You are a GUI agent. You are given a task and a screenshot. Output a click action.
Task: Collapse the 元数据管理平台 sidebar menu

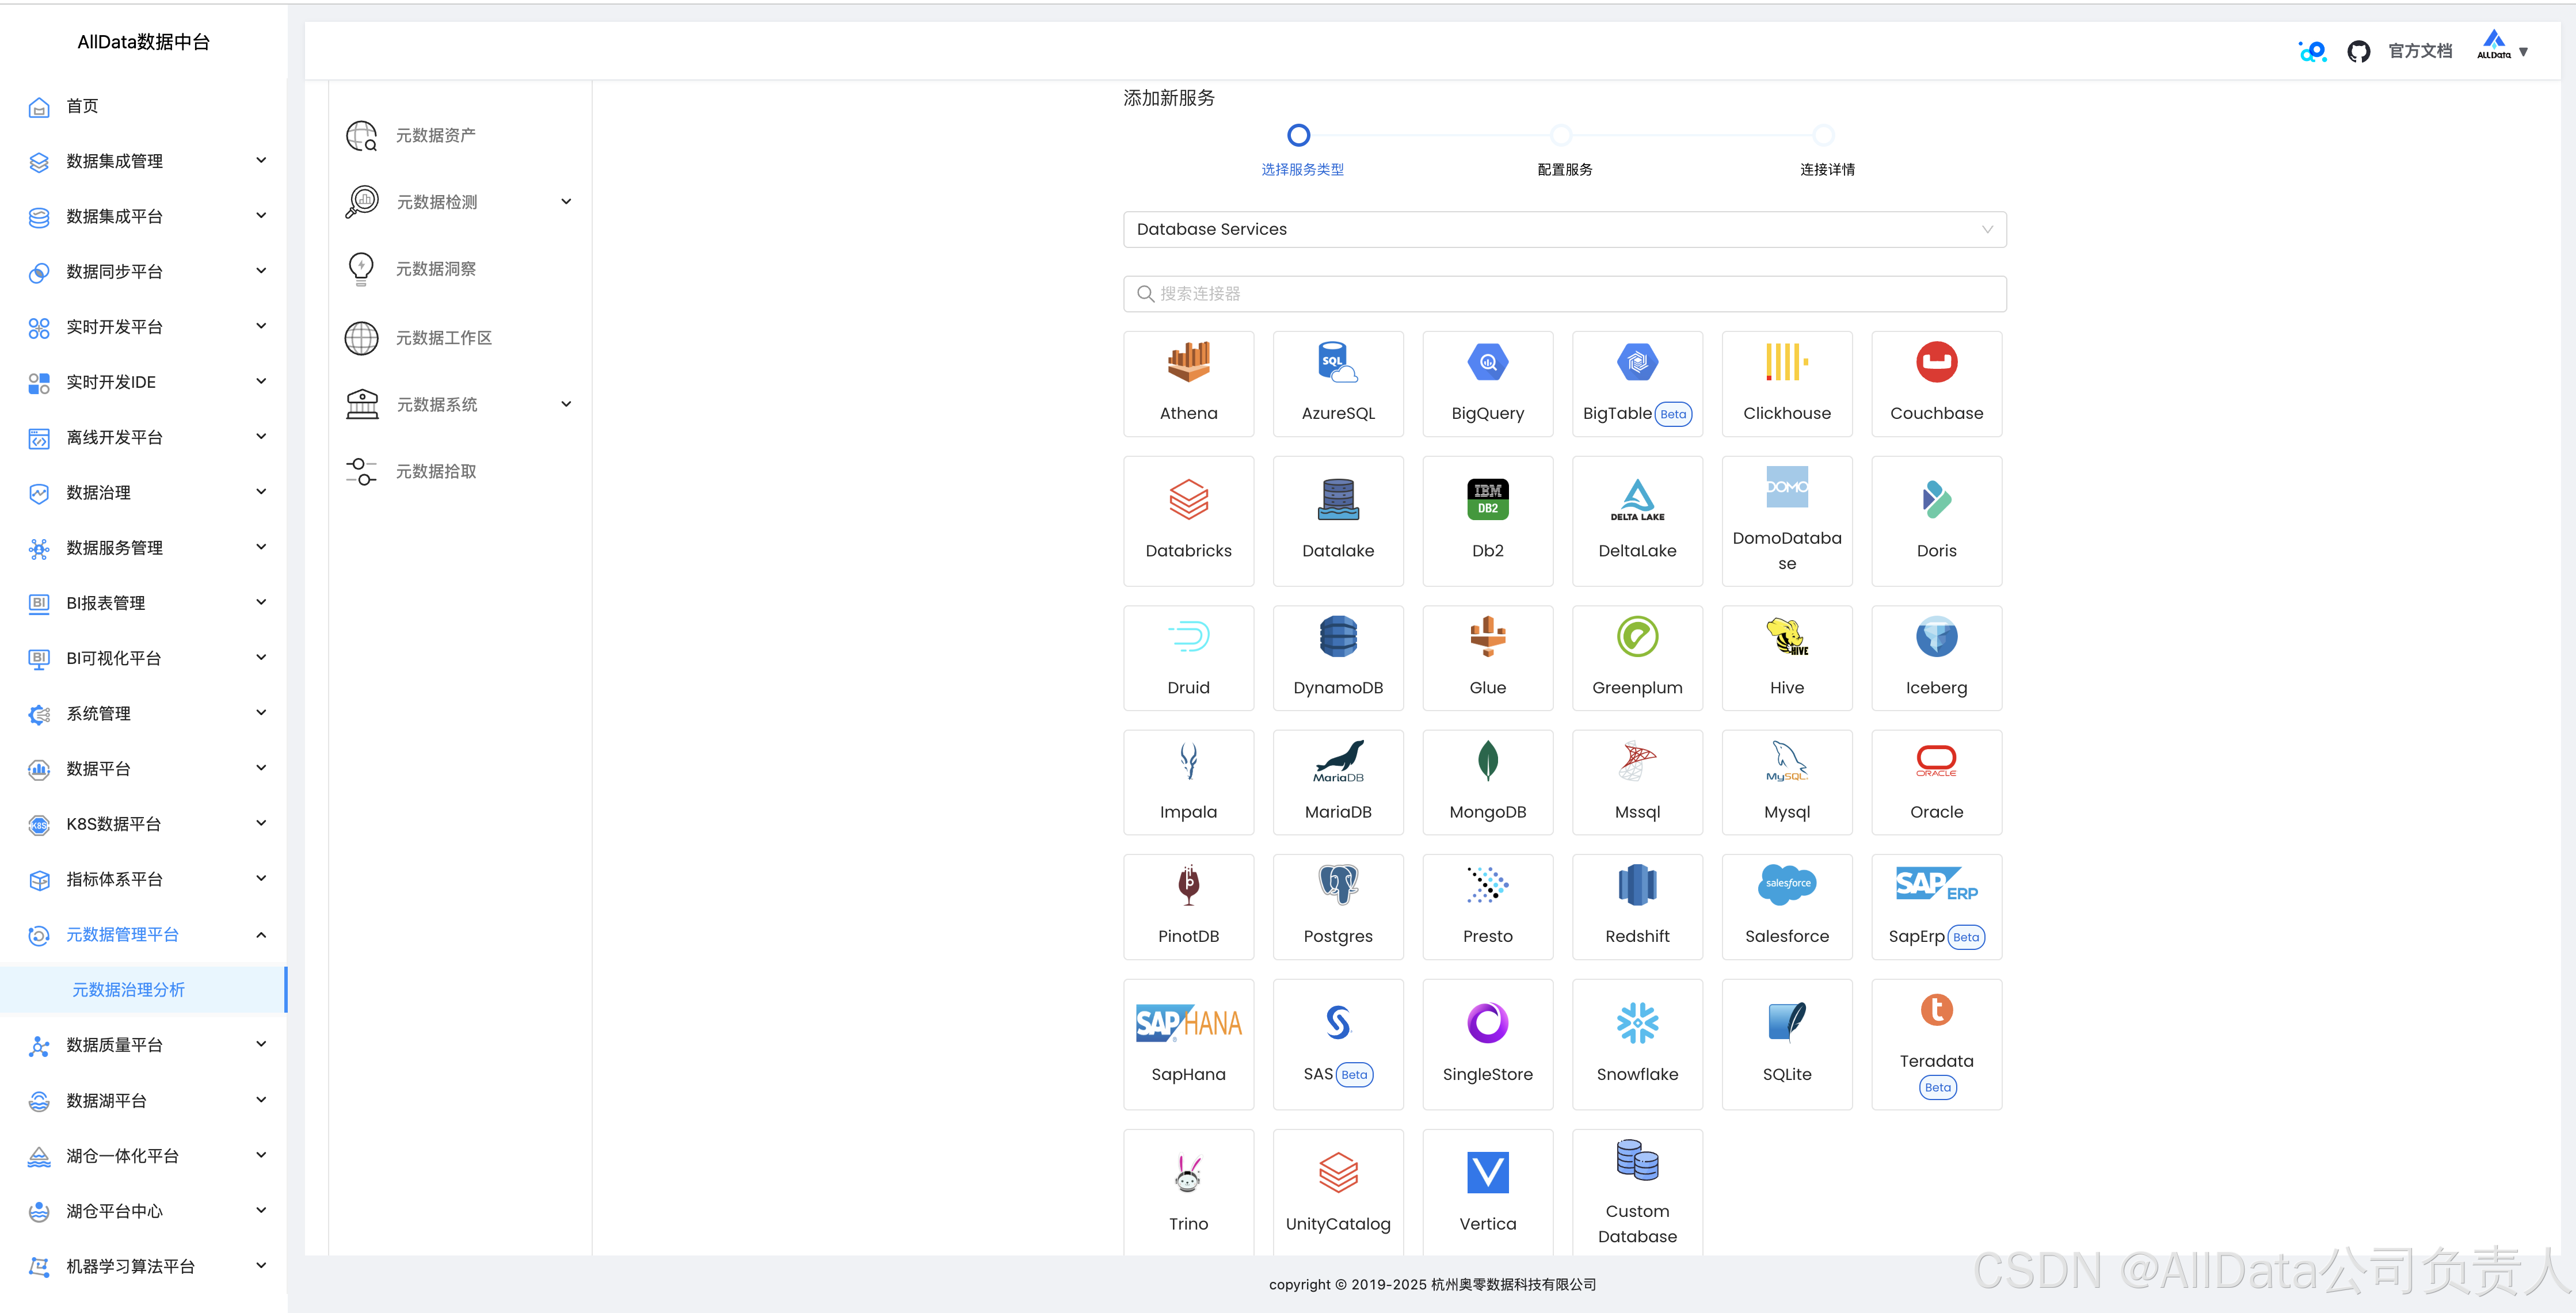[x=144, y=934]
